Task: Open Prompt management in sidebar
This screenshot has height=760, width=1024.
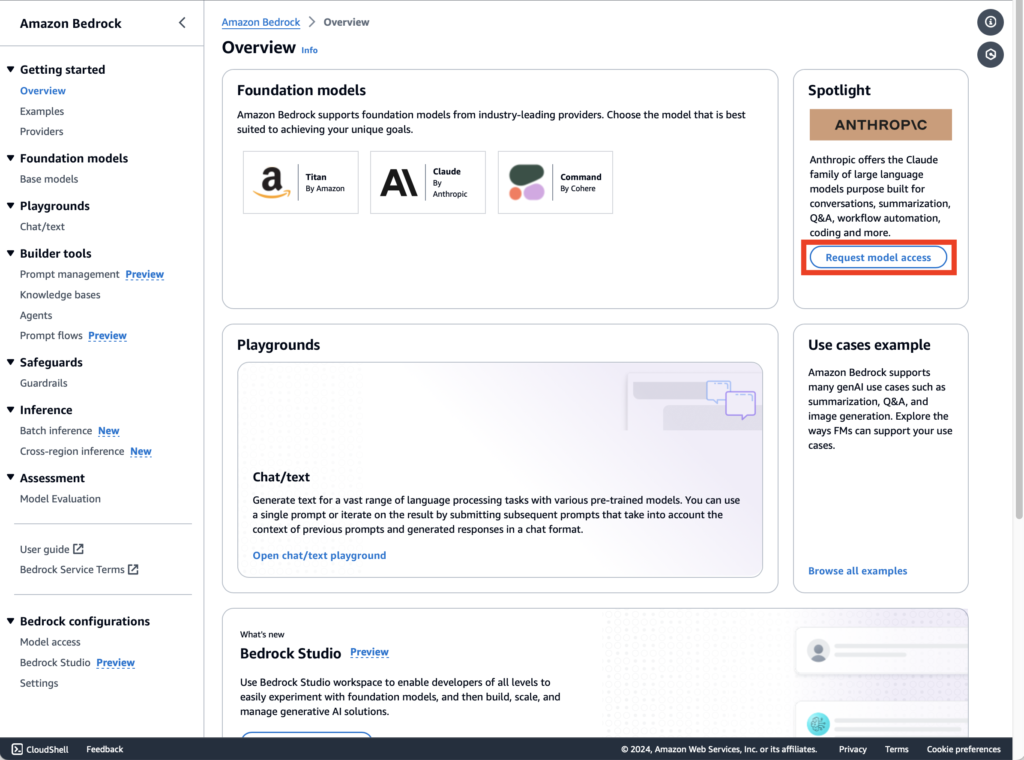Action: pyautogui.click(x=69, y=274)
